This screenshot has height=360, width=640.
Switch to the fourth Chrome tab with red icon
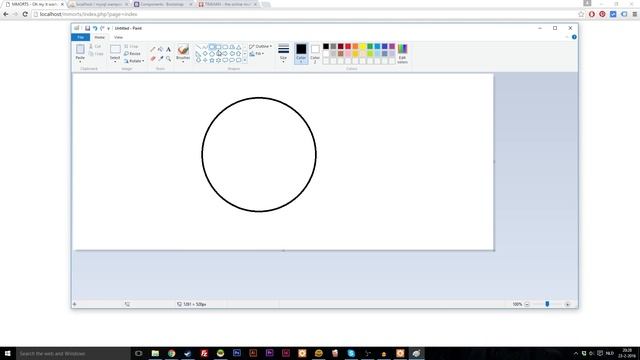227,4
